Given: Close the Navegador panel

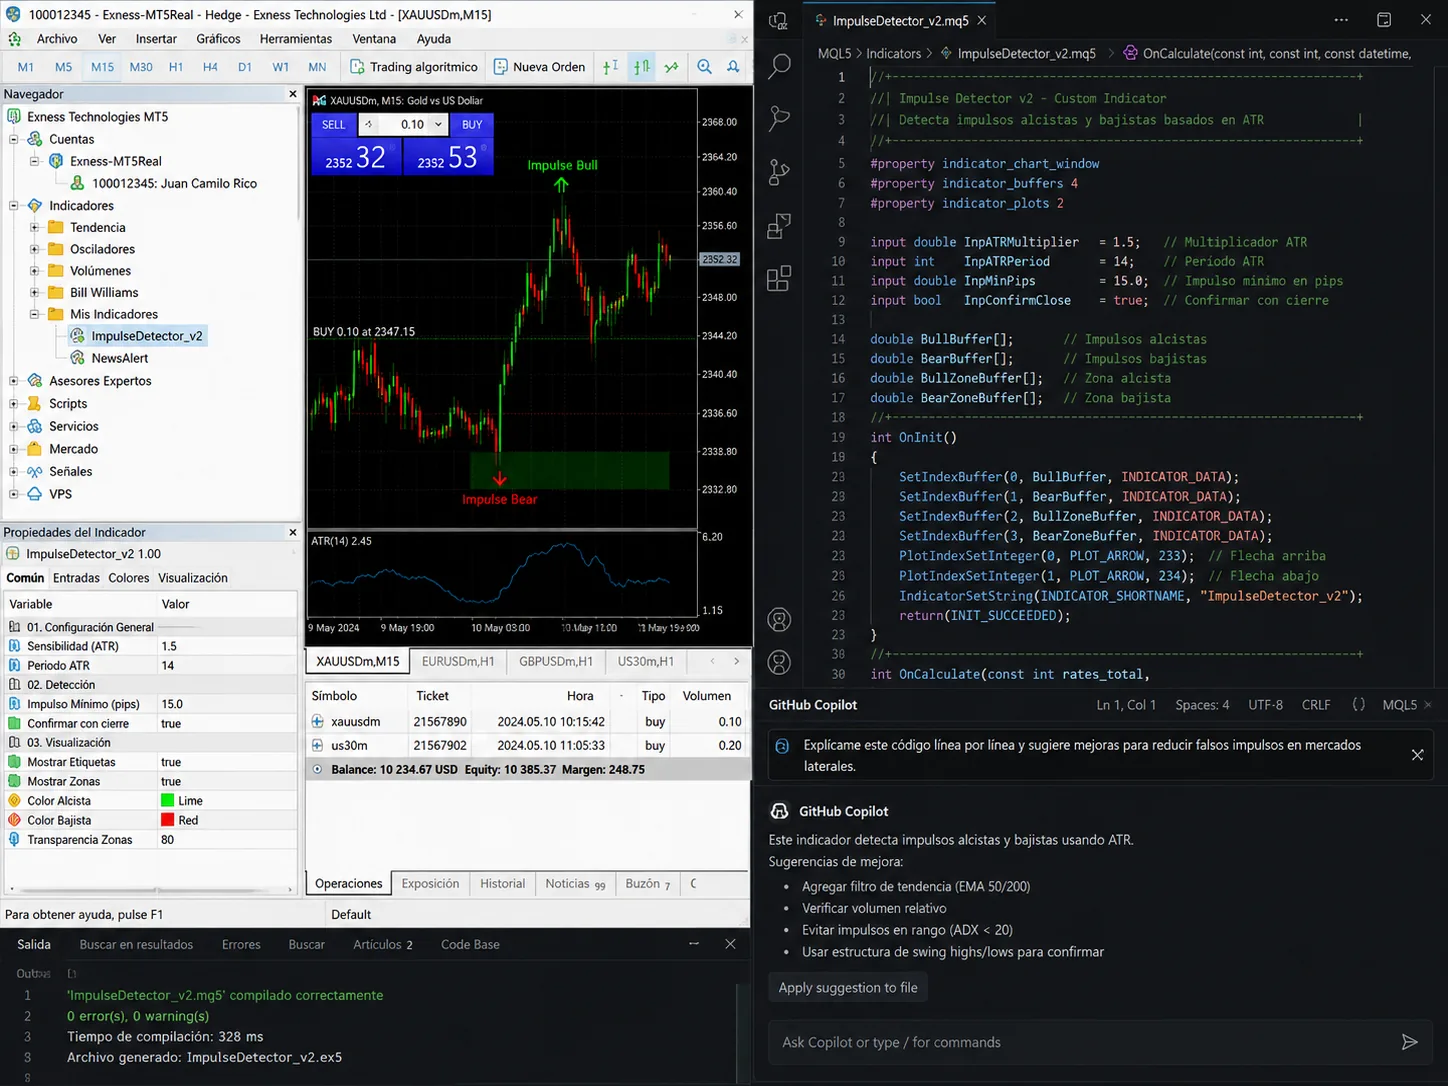Looking at the screenshot, I should coord(293,94).
